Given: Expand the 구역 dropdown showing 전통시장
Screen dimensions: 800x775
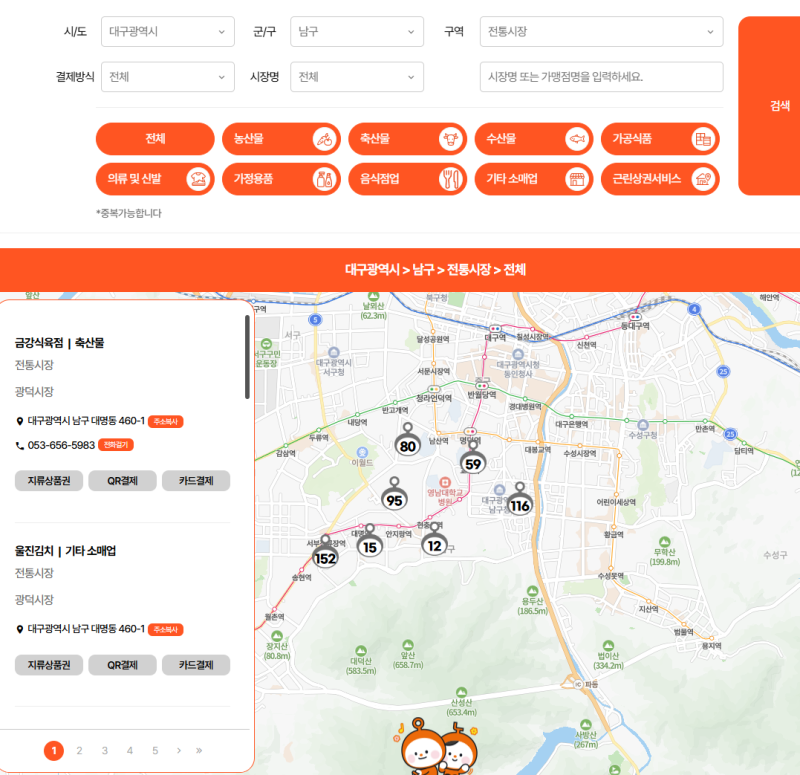Looking at the screenshot, I should pos(601,32).
